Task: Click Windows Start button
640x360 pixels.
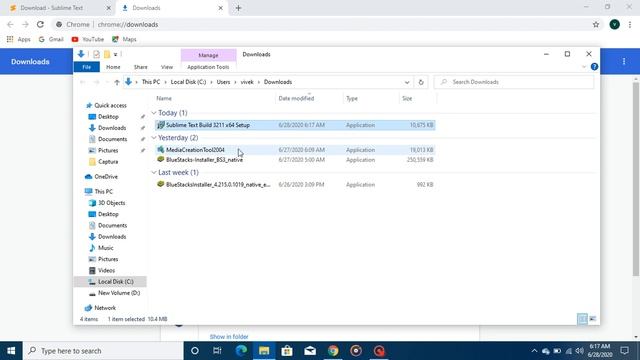Action: coord(11,351)
